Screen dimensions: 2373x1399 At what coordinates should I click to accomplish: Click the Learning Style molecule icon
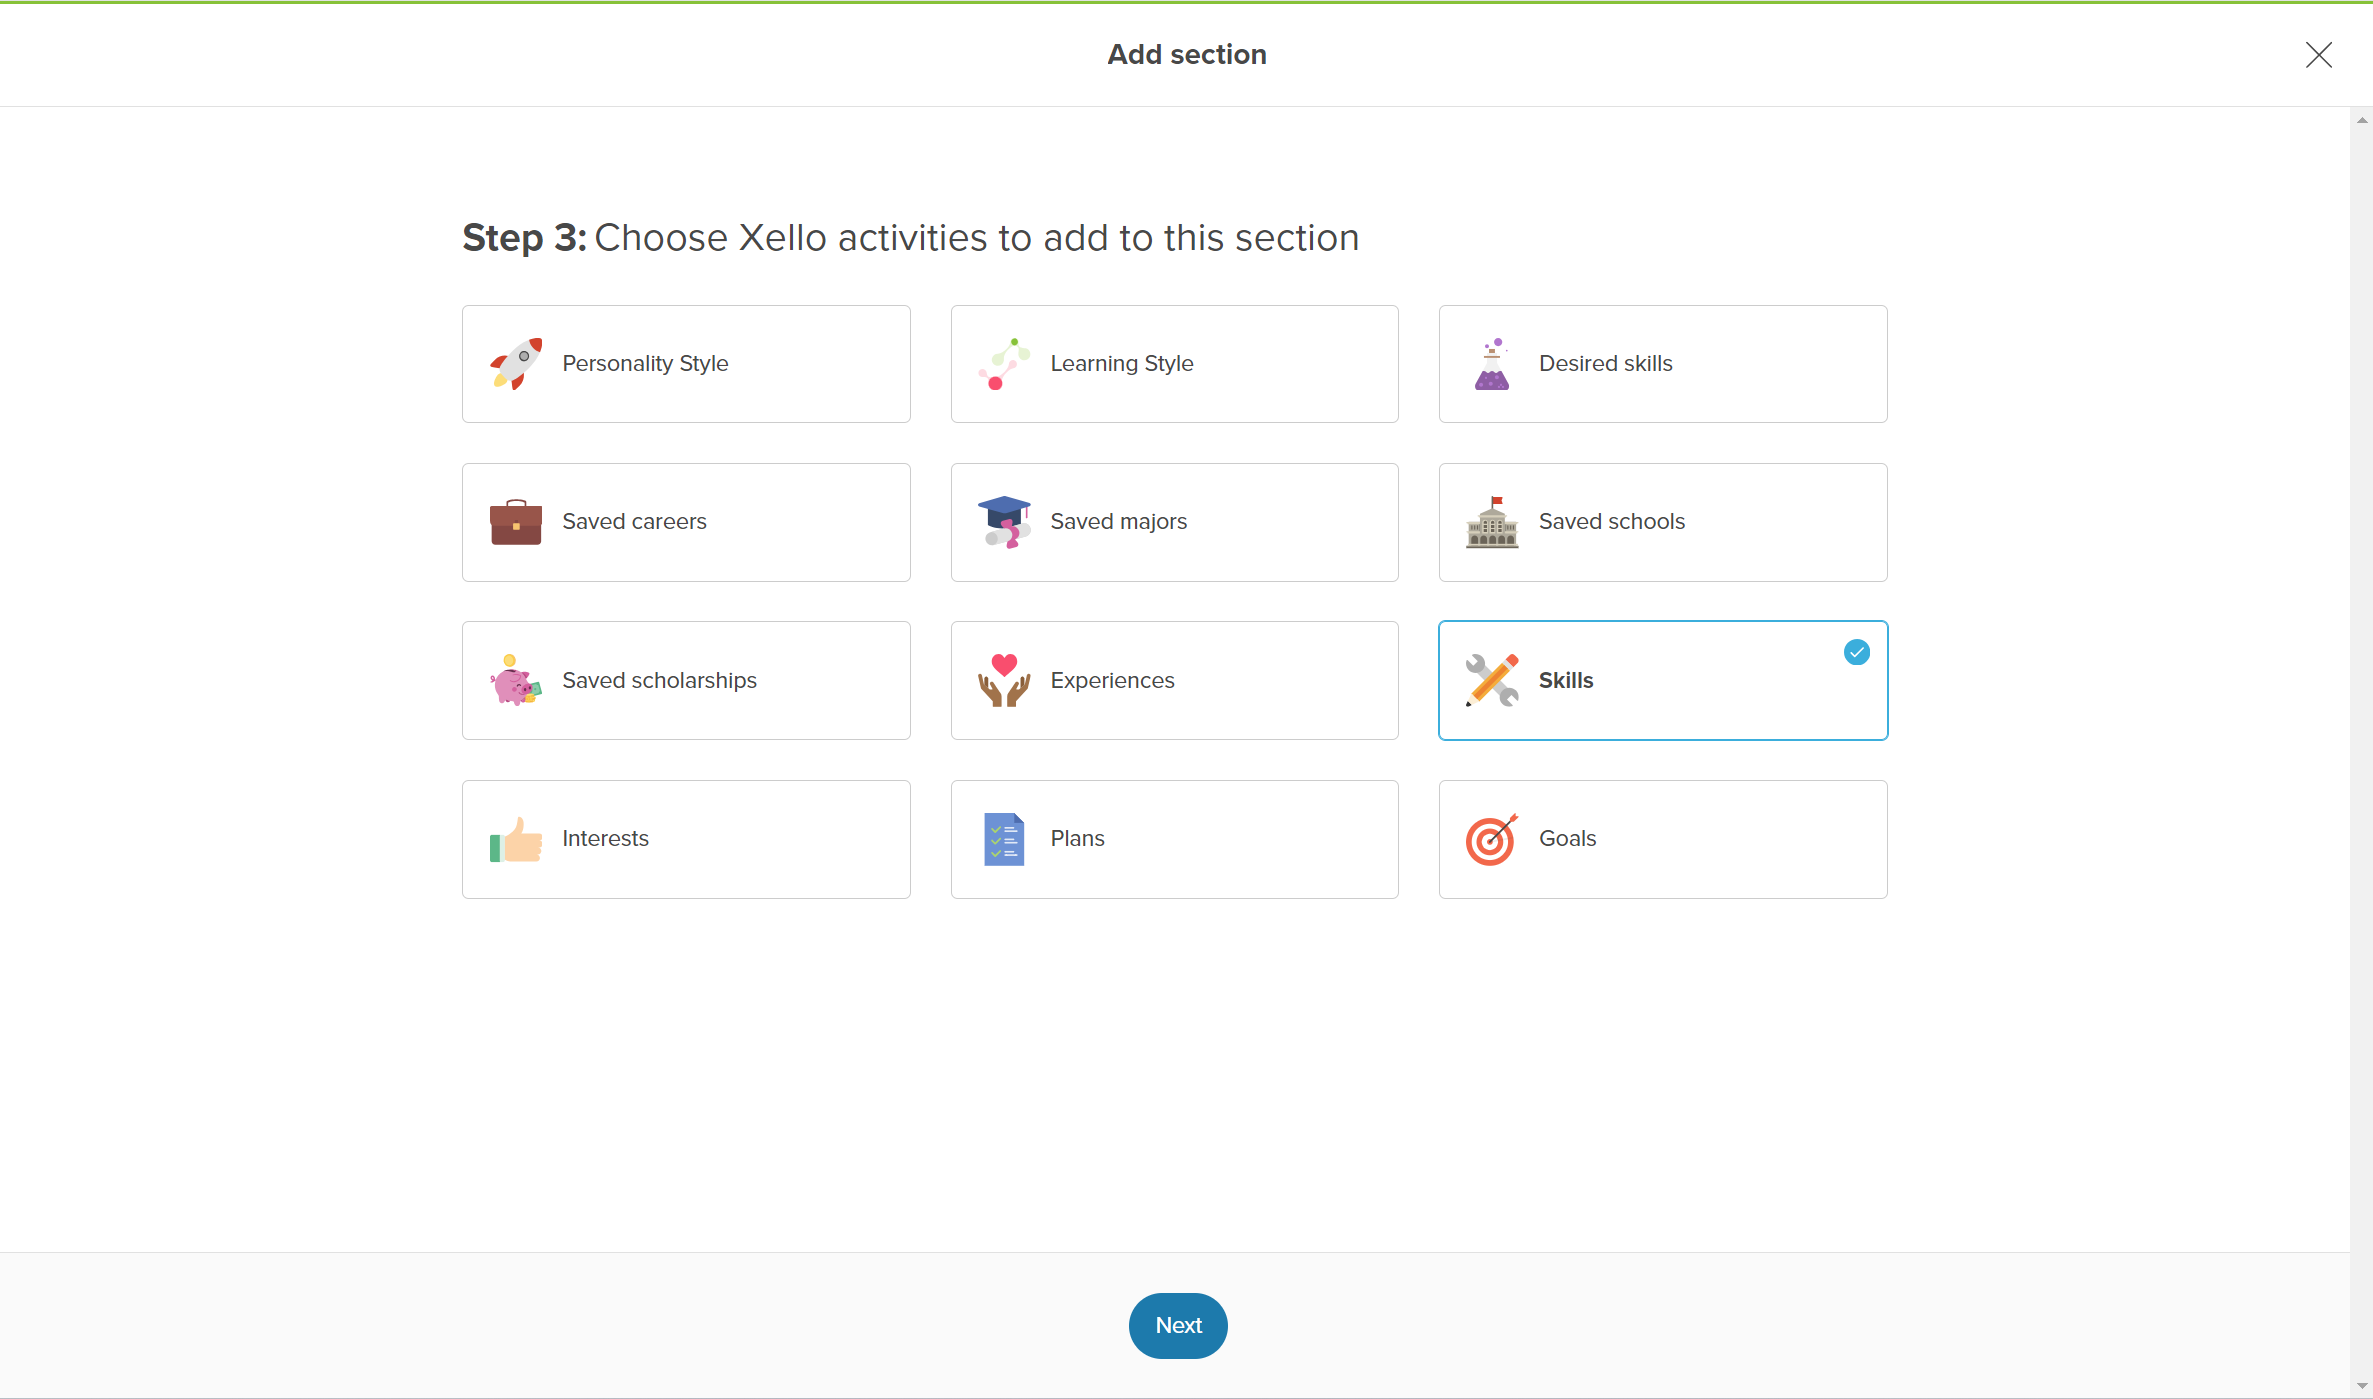click(x=1003, y=363)
